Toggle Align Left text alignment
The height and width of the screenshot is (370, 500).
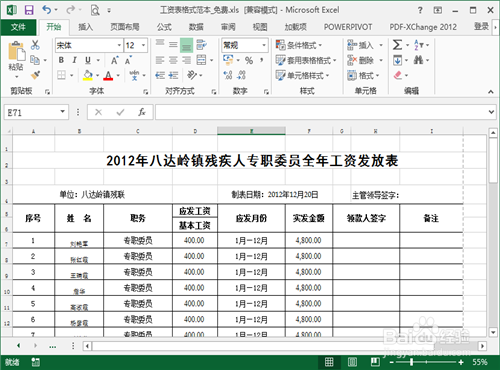coord(160,60)
